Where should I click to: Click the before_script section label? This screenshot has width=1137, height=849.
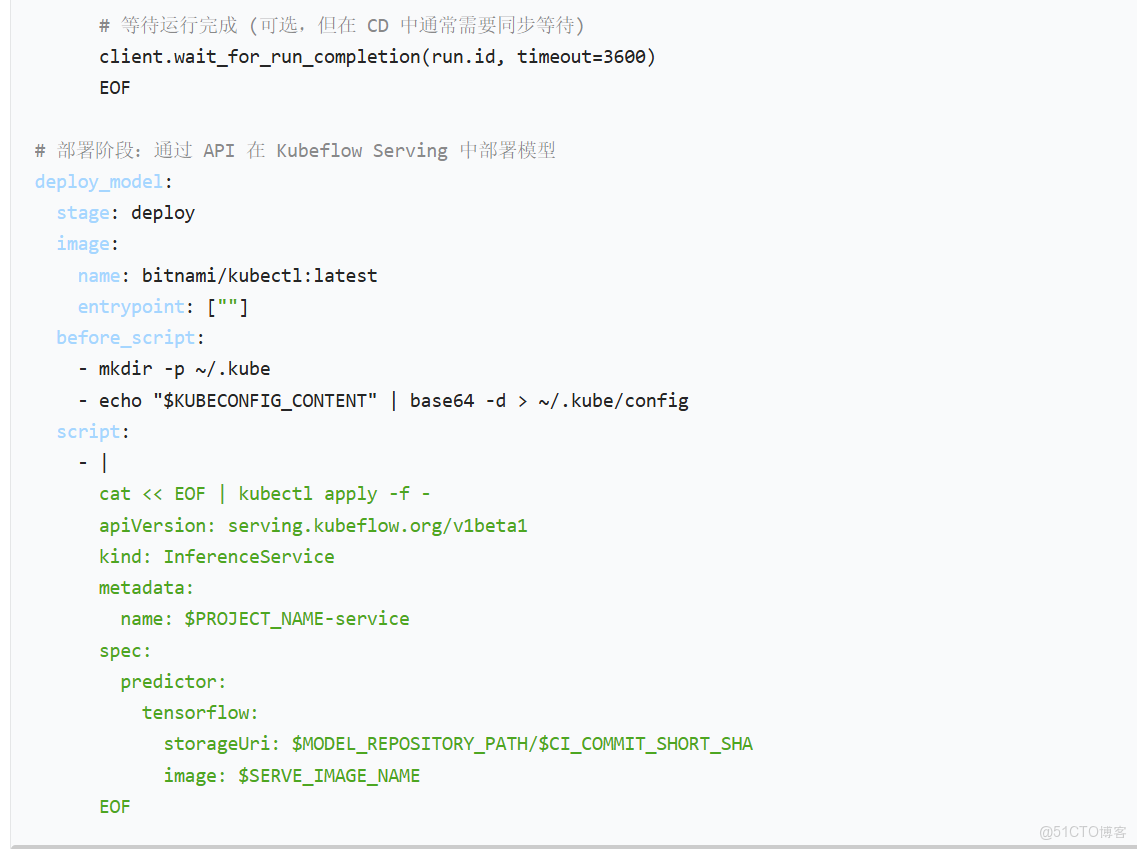[x=125, y=337]
